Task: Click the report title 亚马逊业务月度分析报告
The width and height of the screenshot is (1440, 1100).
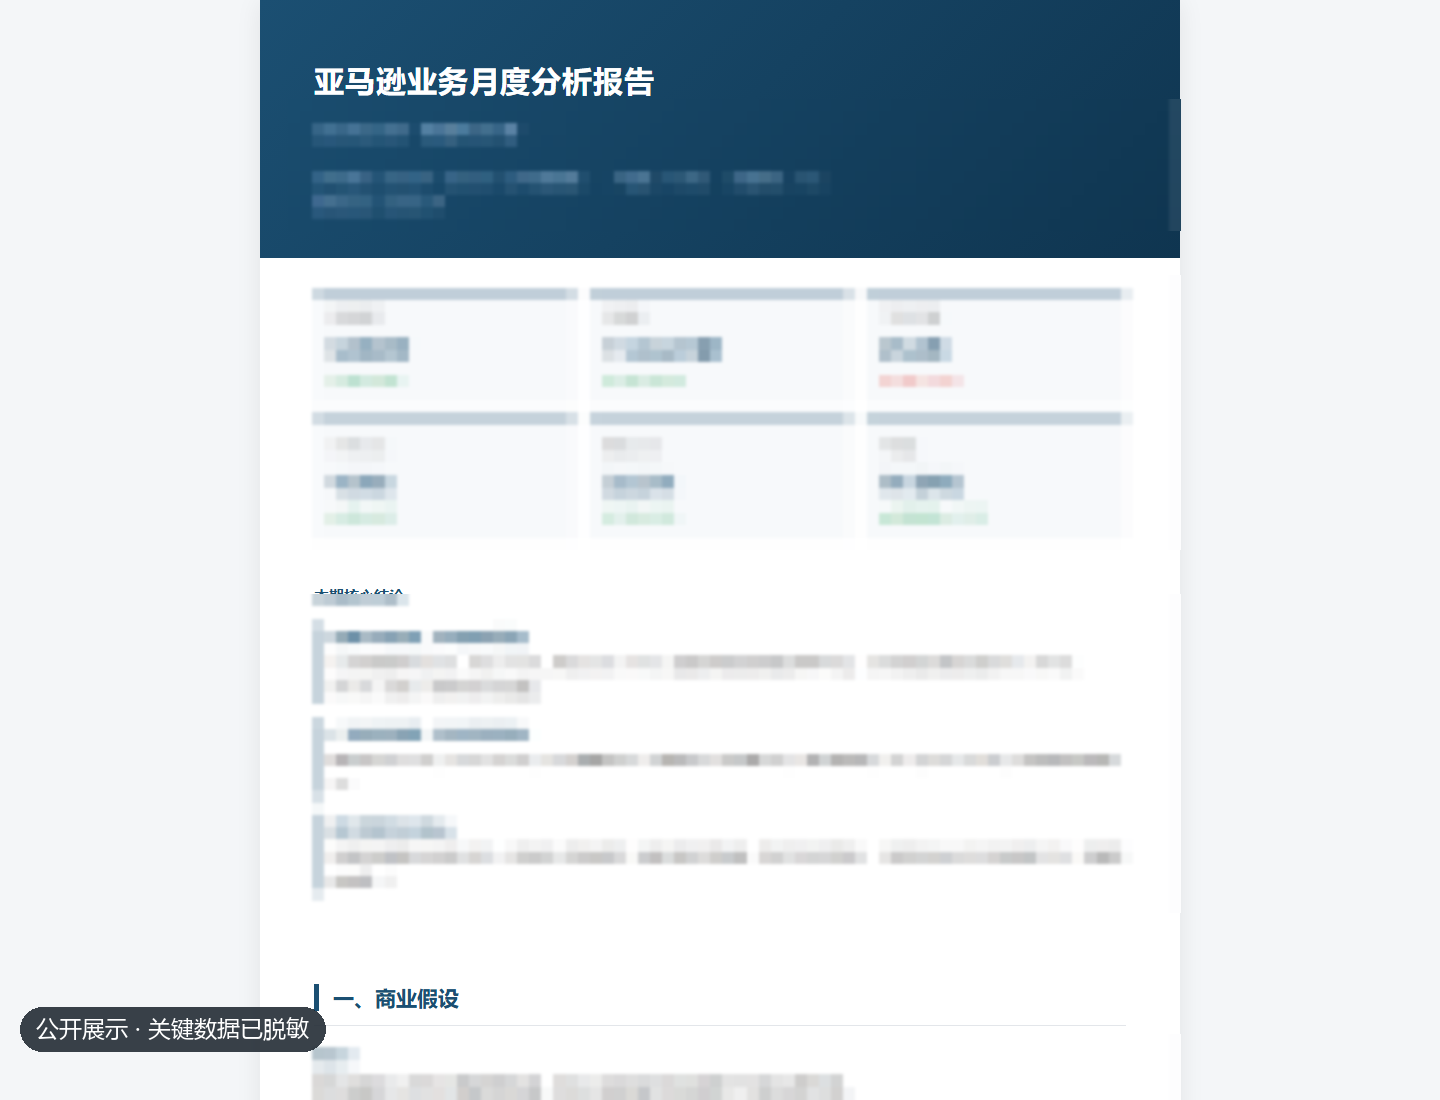Action: [x=484, y=82]
